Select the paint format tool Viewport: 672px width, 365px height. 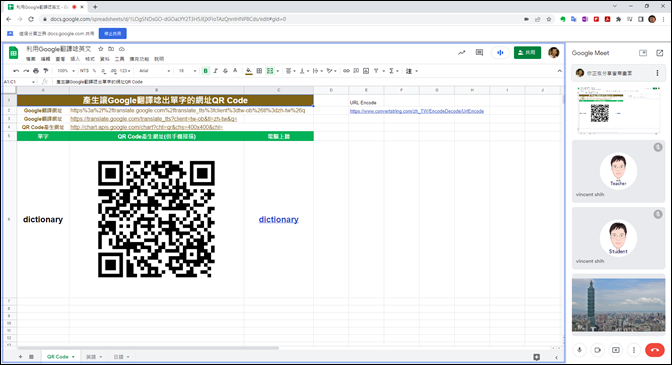click(45, 71)
